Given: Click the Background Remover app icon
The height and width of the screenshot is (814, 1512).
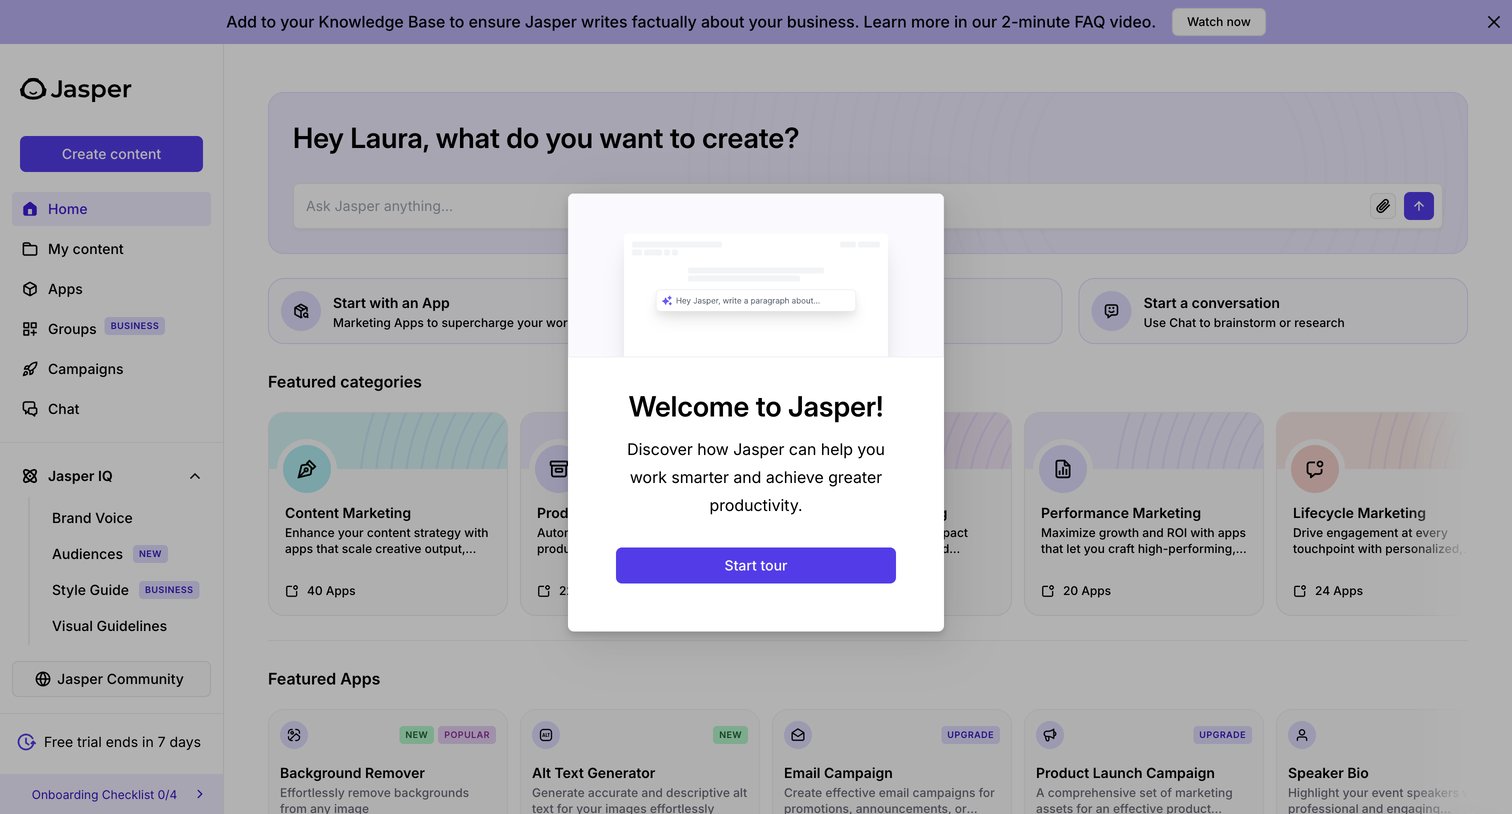Looking at the screenshot, I should [x=294, y=735].
